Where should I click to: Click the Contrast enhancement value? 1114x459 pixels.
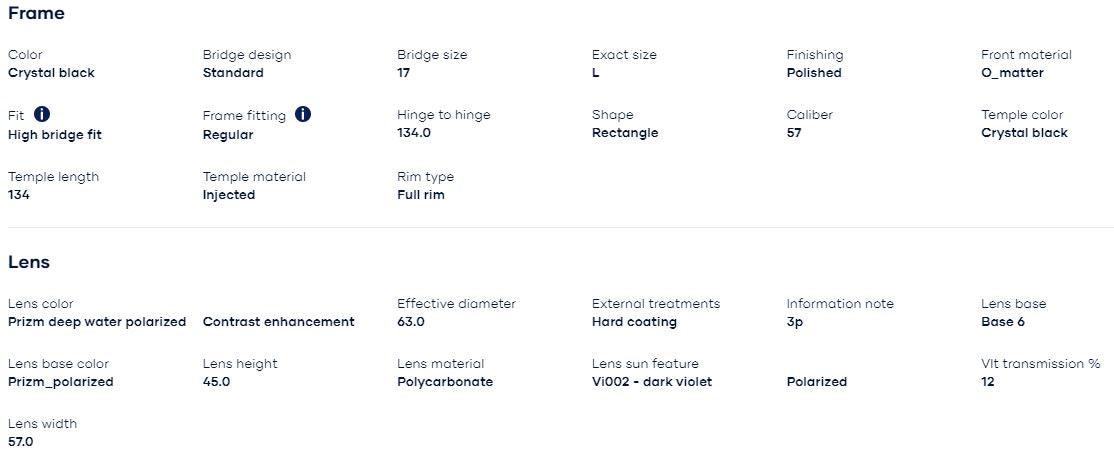278,322
